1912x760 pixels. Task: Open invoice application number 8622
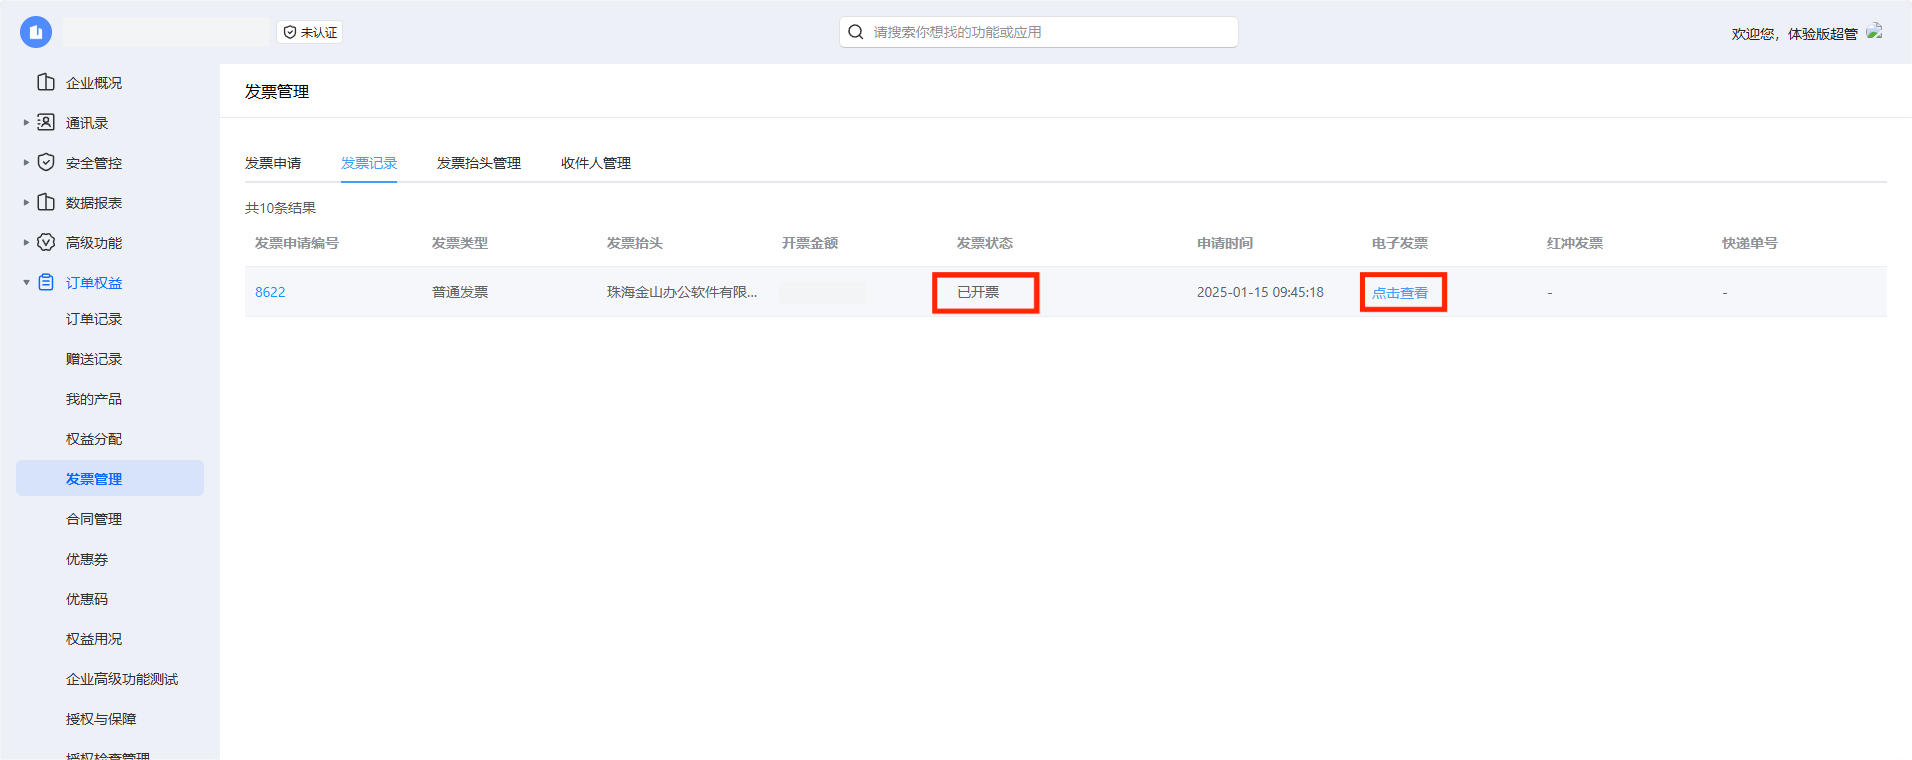(270, 292)
